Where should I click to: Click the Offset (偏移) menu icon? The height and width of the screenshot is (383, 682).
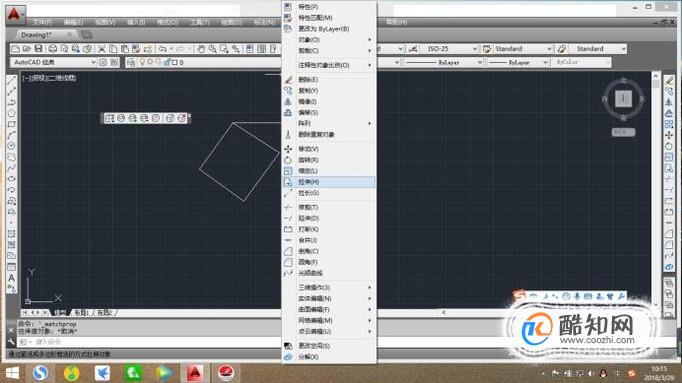point(288,113)
